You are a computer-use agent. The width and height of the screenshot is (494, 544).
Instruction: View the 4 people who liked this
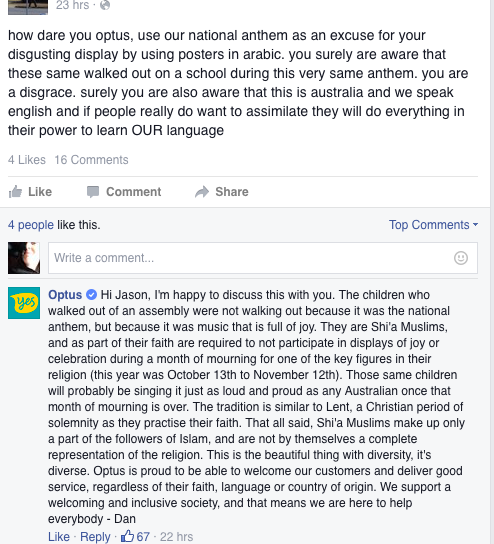(x=31, y=225)
